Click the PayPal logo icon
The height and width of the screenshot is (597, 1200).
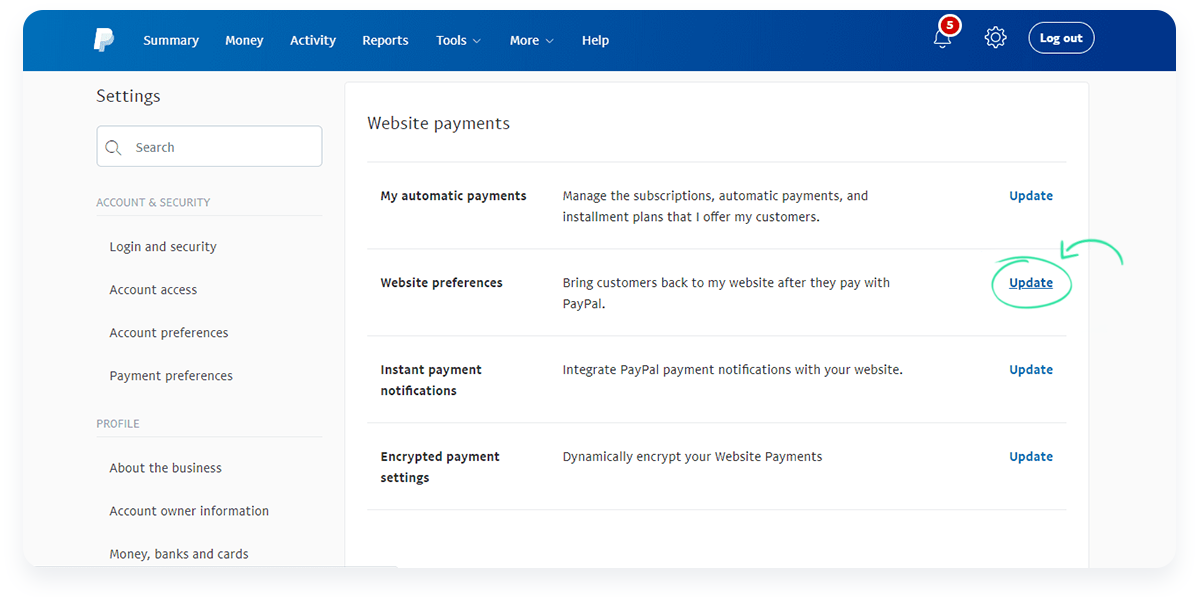click(104, 40)
